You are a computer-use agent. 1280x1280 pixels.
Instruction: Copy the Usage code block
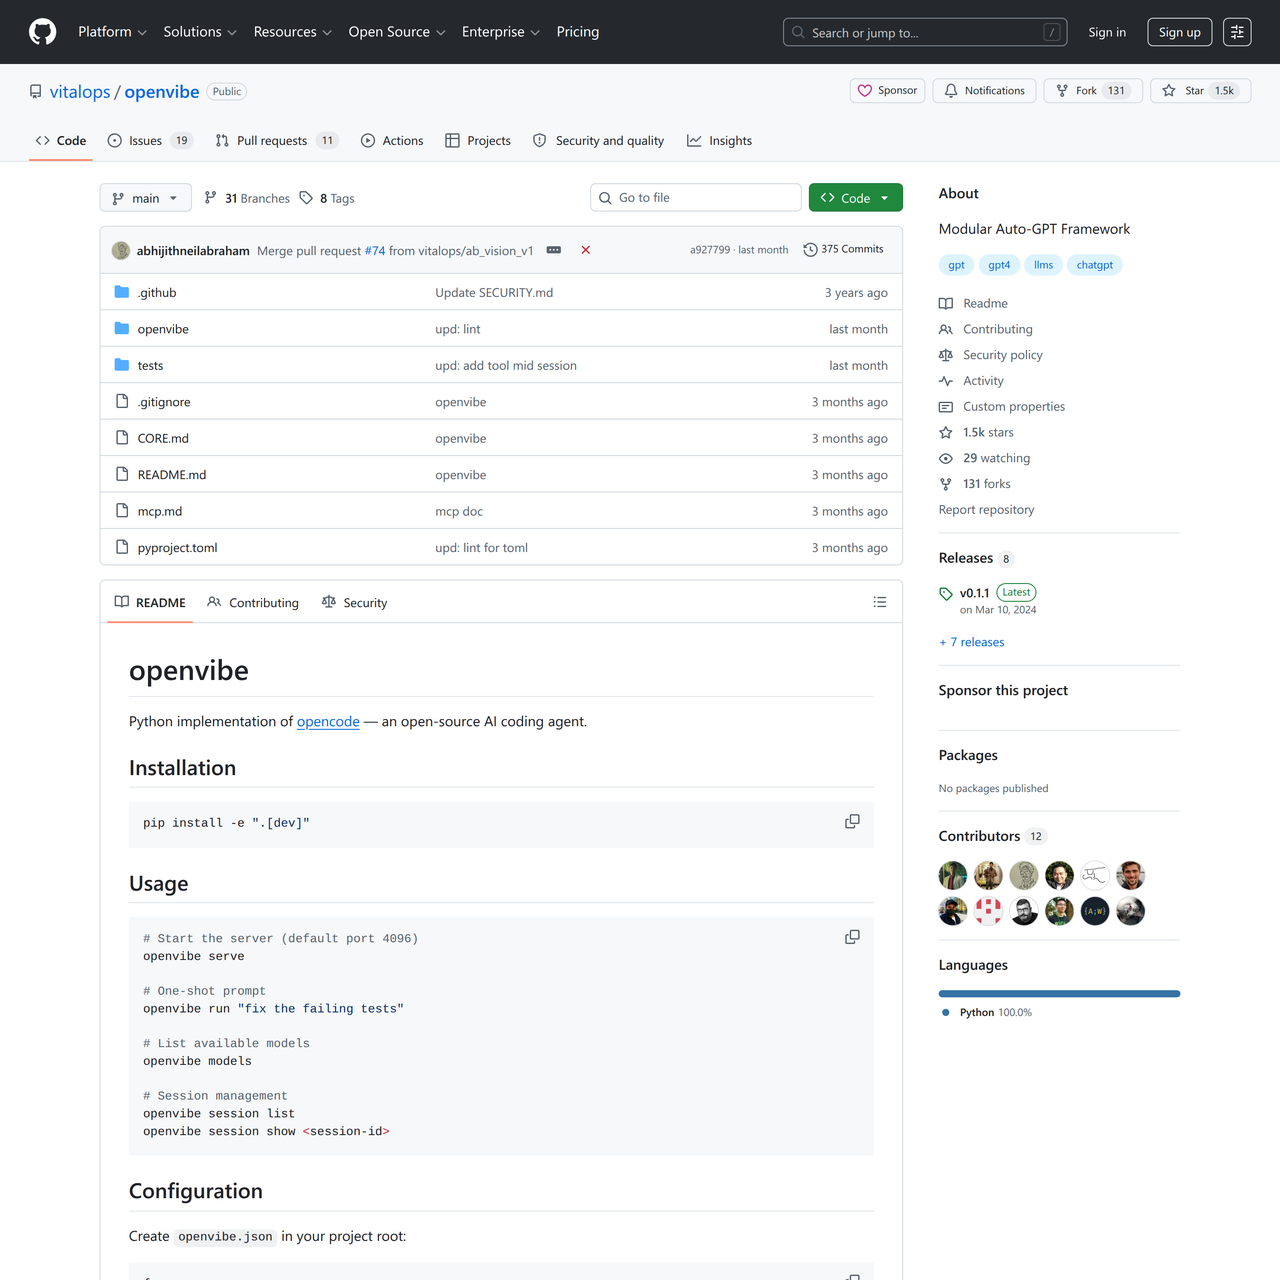point(852,937)
